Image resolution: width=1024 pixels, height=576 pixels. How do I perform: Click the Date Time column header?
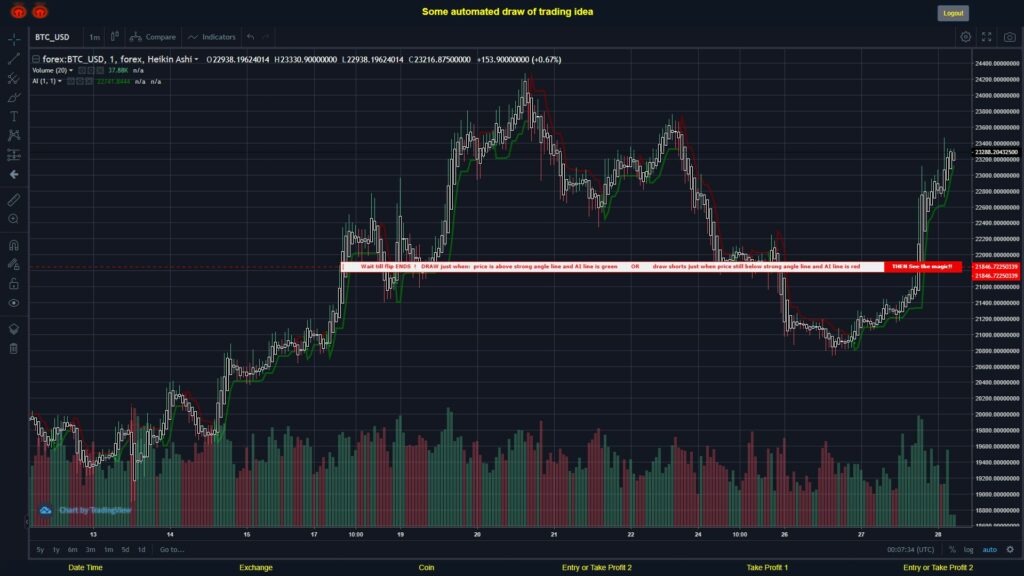tap(86, 568)
